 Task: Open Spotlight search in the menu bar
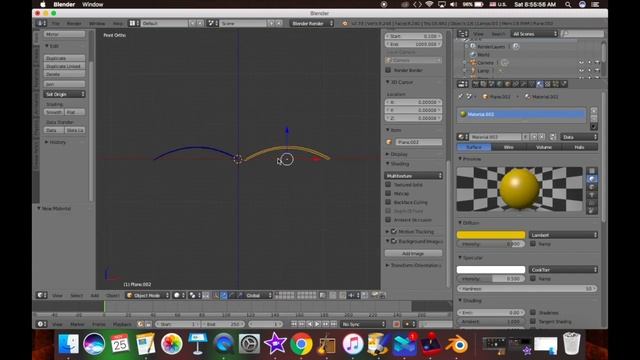pyautogui.click(x=568, y=4)
